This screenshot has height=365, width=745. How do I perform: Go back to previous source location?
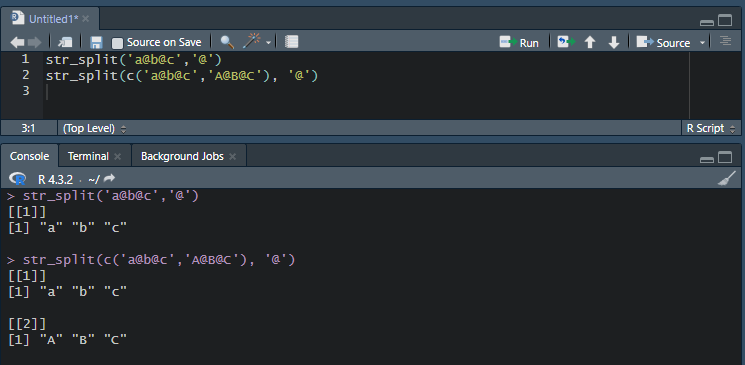coord(17,42)
